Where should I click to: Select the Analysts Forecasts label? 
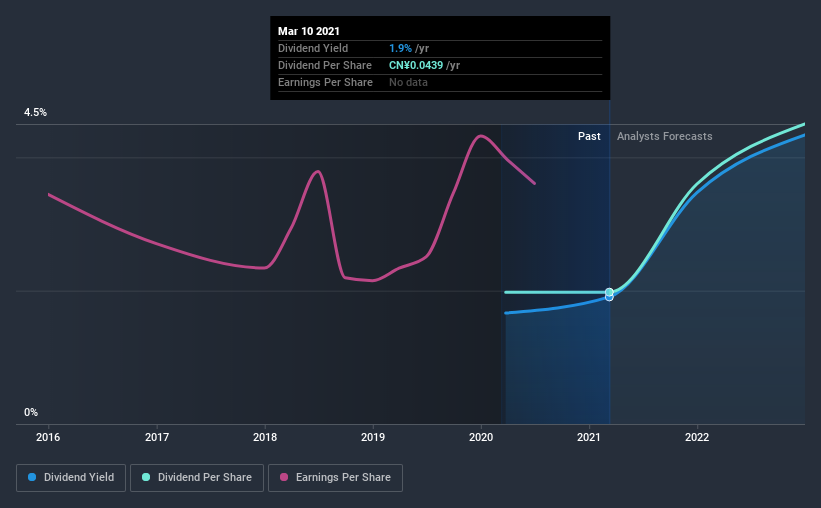(x=664, y=136)
